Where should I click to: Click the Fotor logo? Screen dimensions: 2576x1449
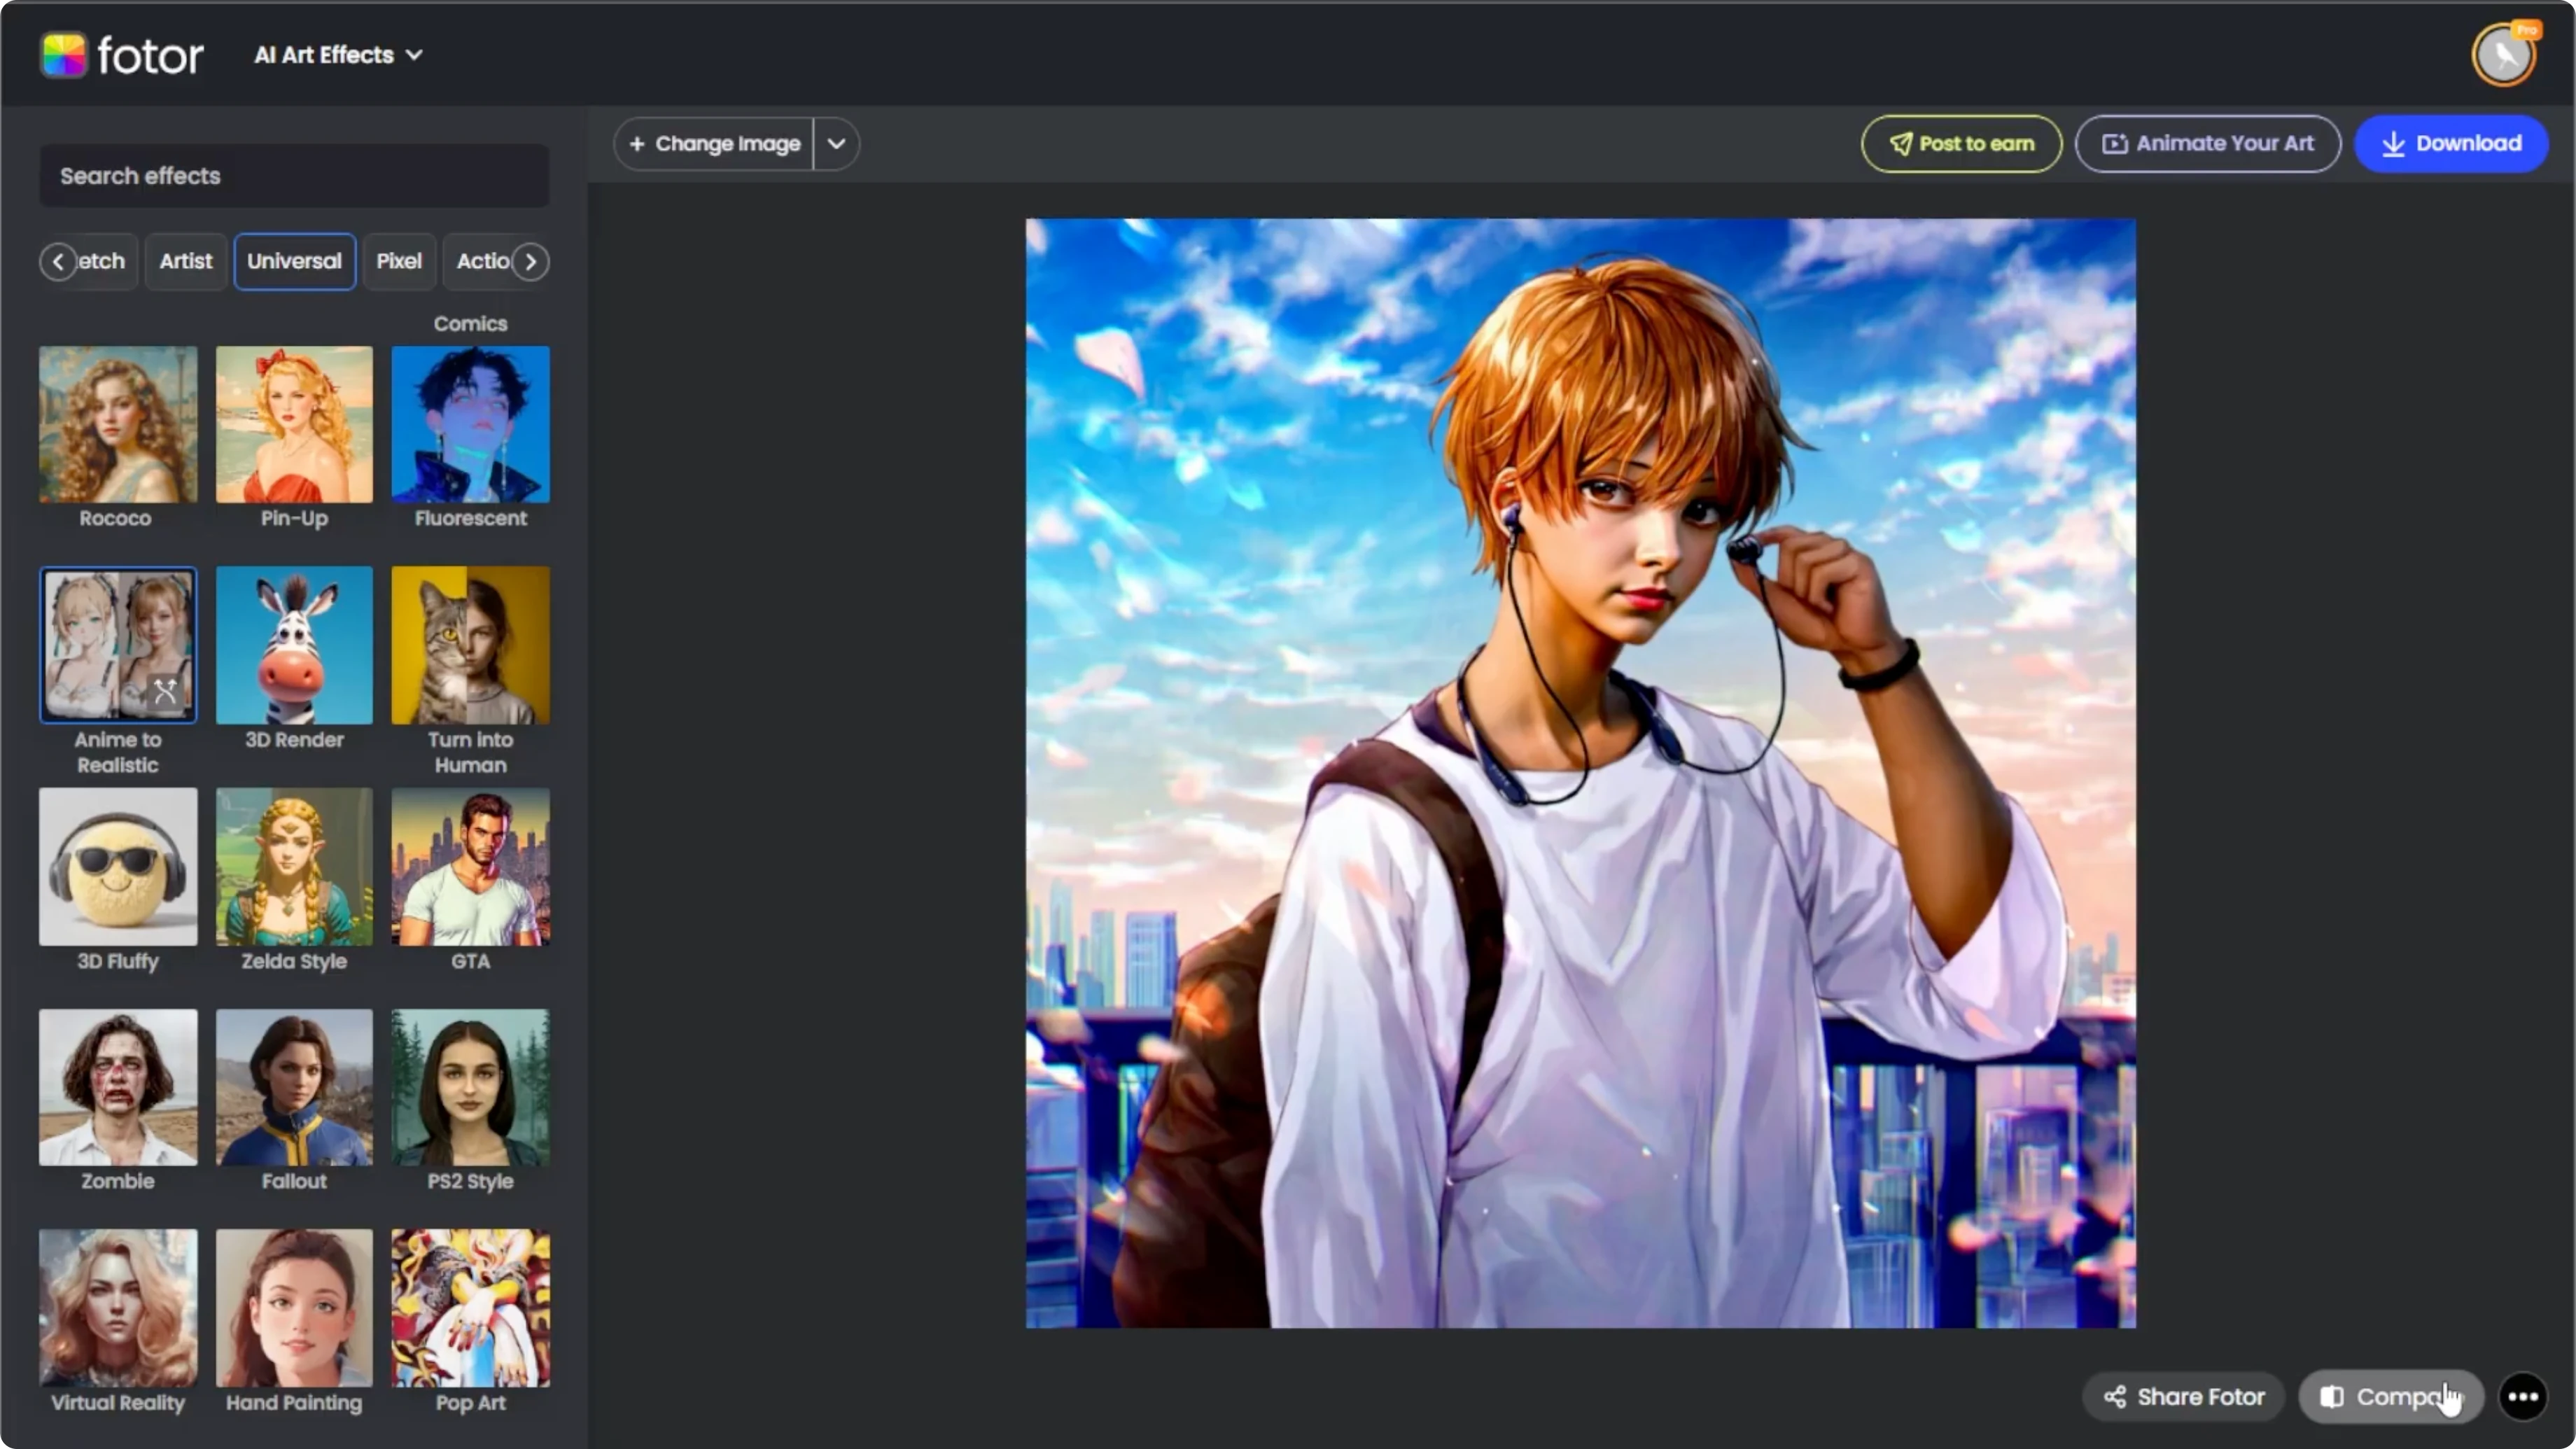point(122,55)
